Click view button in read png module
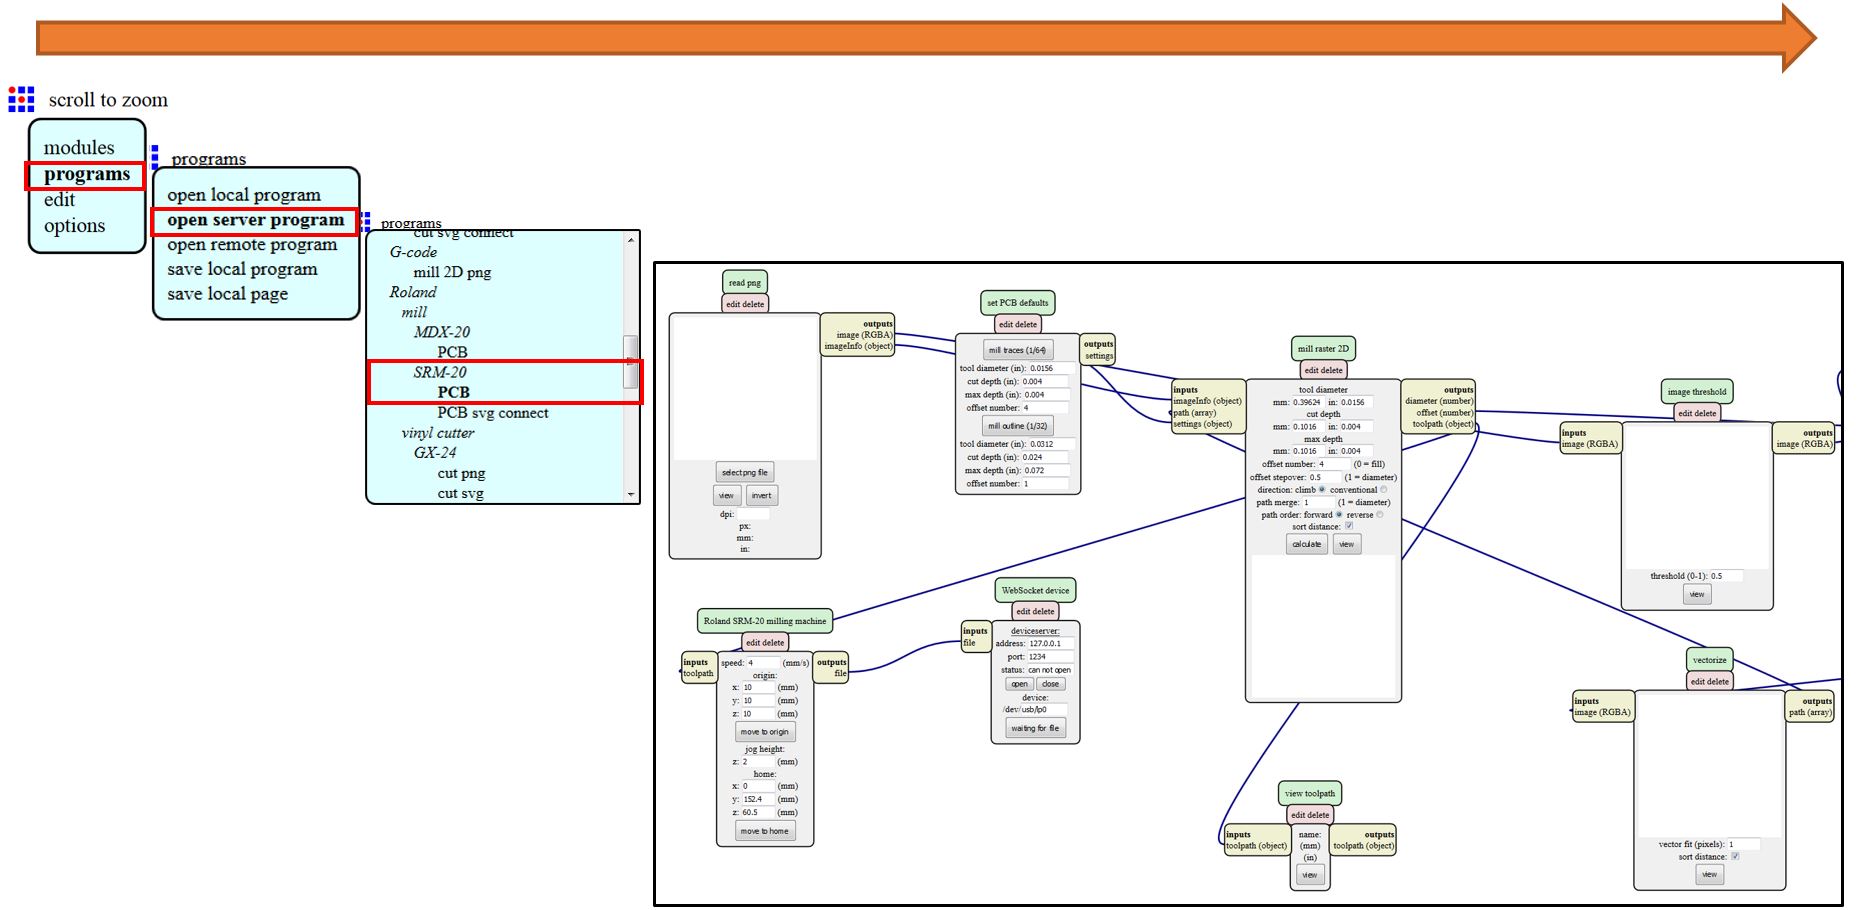 coord(726,495)
